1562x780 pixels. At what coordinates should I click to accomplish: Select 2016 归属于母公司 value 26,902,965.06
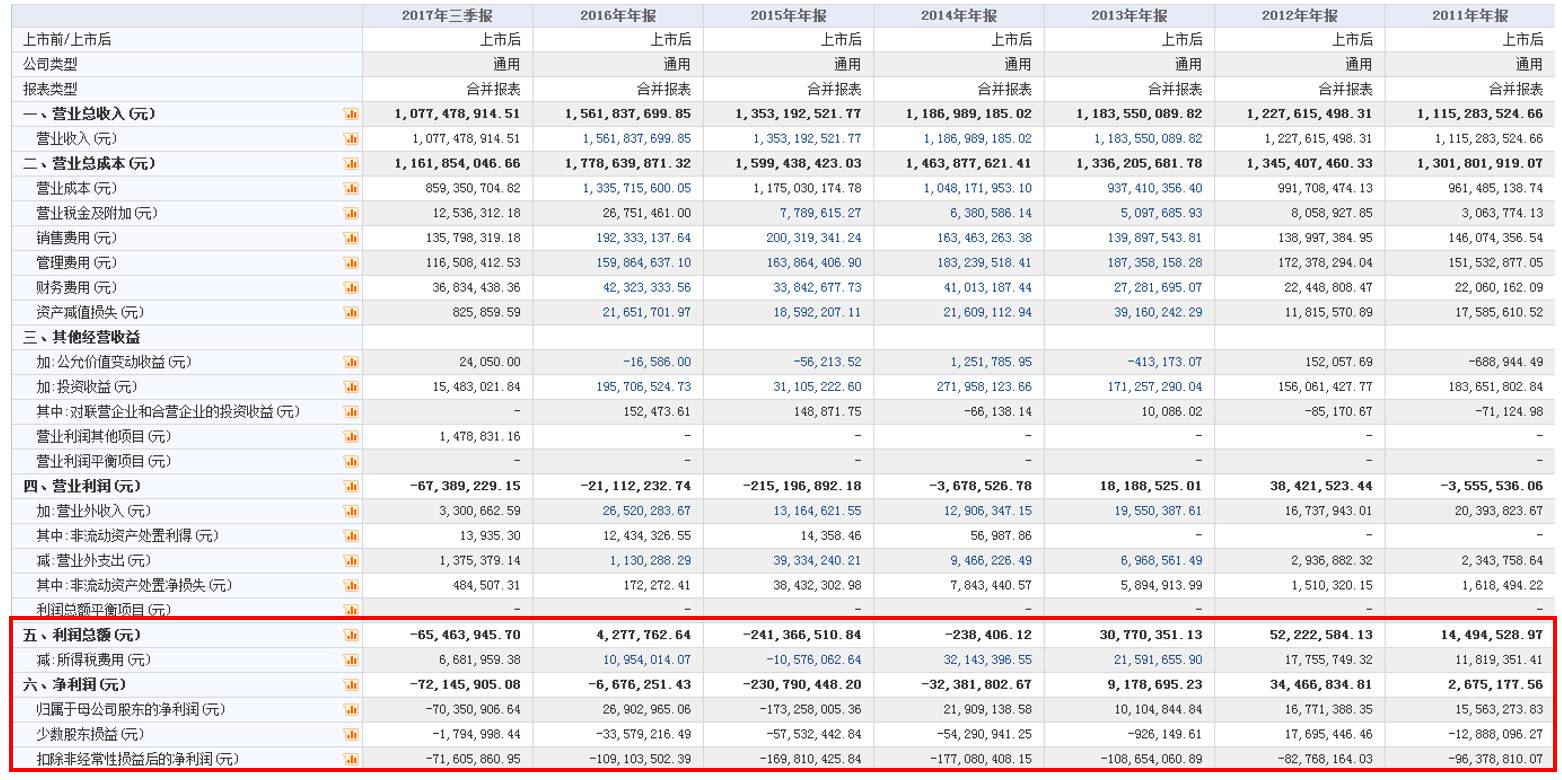(x=646, y=709)
